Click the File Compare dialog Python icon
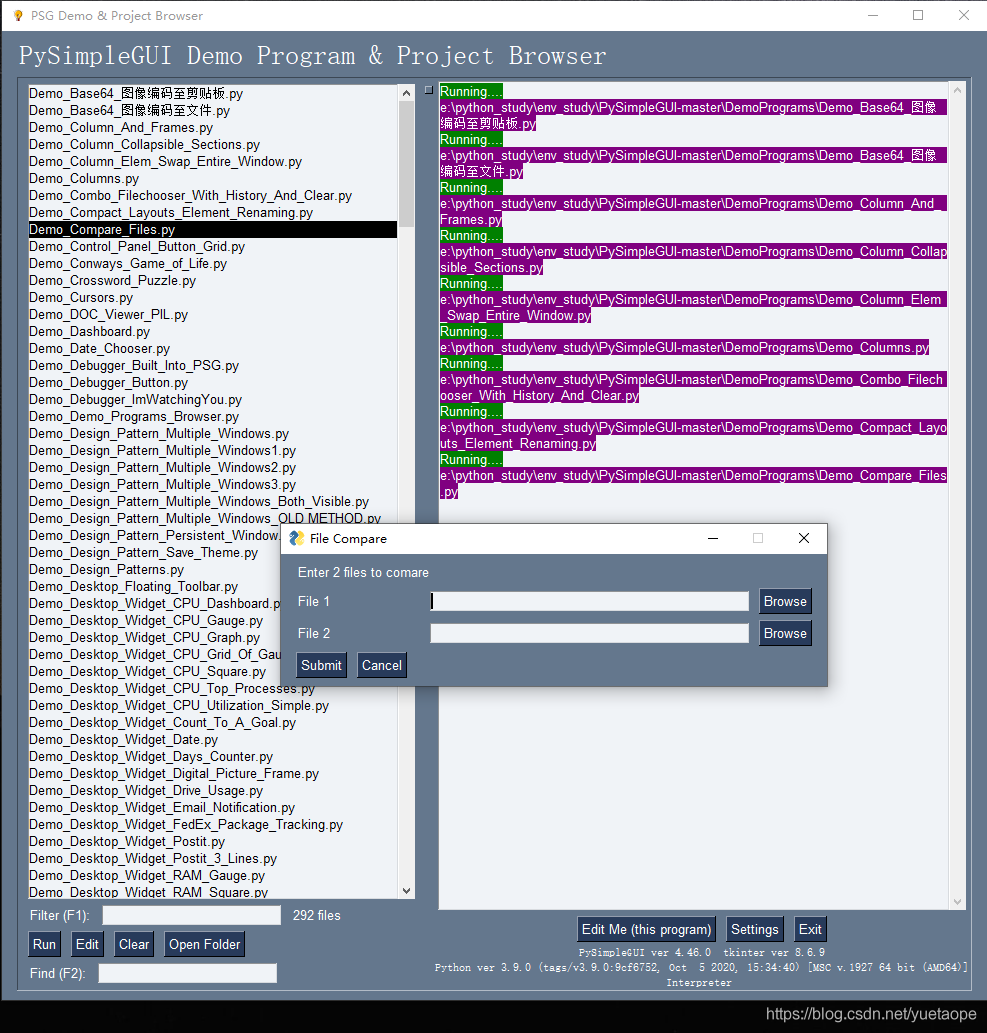Viewport: 987px width, 1033px height. (x=297, y=538)
